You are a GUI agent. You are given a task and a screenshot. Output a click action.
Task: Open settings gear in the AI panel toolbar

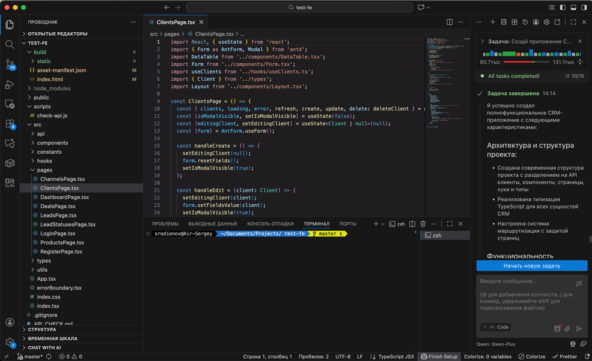coord(546,22)
